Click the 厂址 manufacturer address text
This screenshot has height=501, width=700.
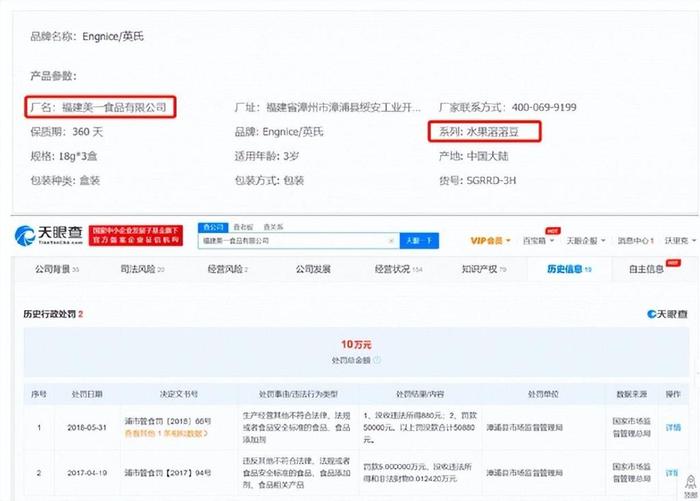(327, 107)
